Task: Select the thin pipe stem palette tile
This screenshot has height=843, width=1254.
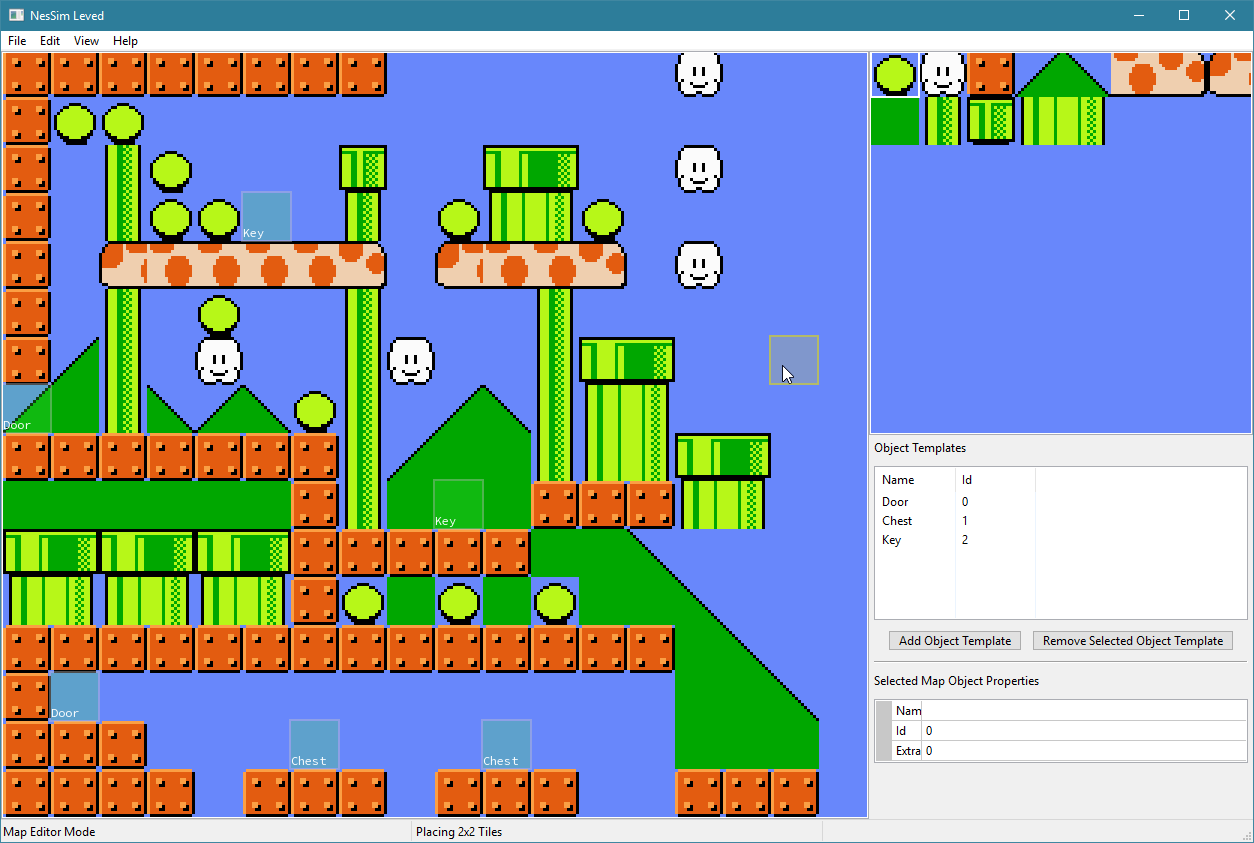Action: [943, 121]
